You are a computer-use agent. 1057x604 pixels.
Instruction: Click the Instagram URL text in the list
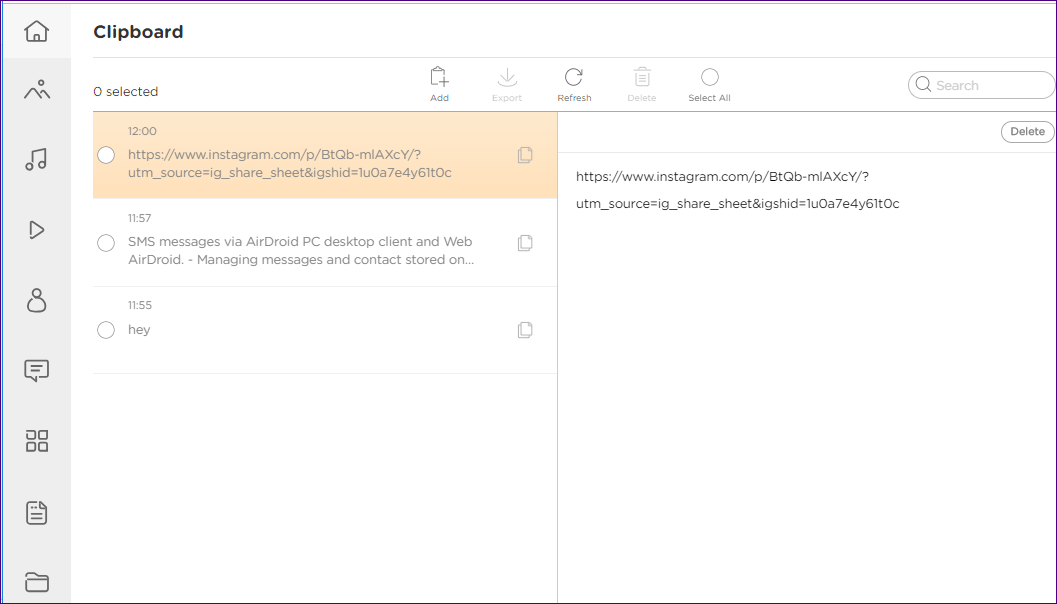289,164
